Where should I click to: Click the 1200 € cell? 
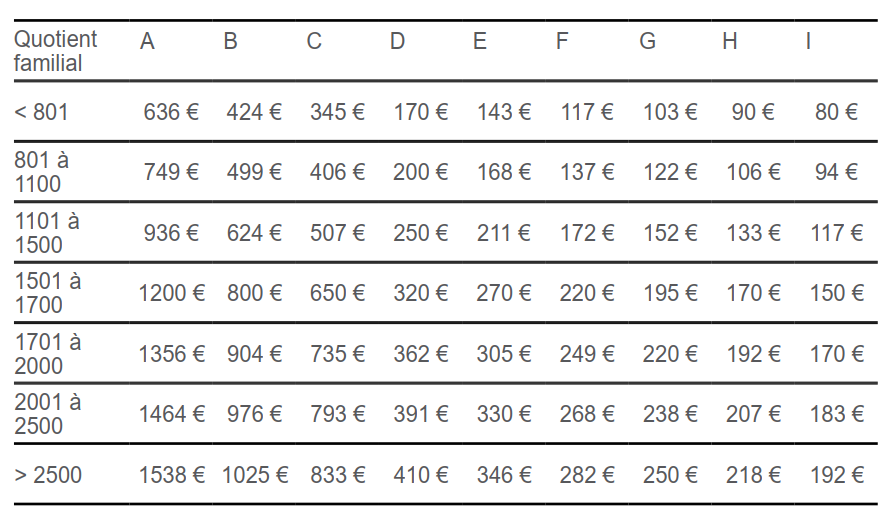[171, 293]
